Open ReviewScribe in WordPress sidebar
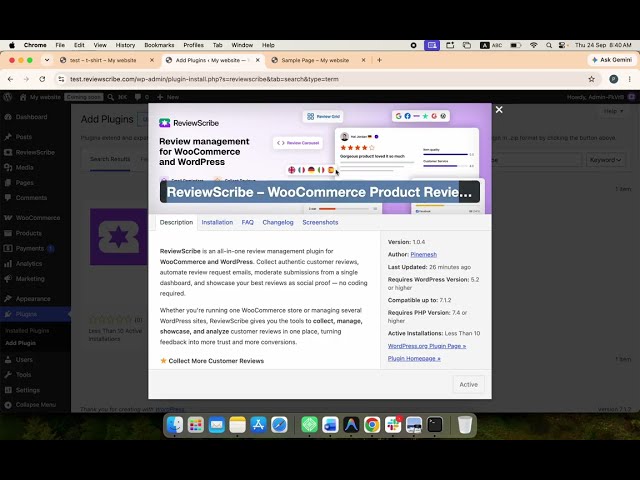This screenshot has height=480, width=640. click(x=36, y=152)
